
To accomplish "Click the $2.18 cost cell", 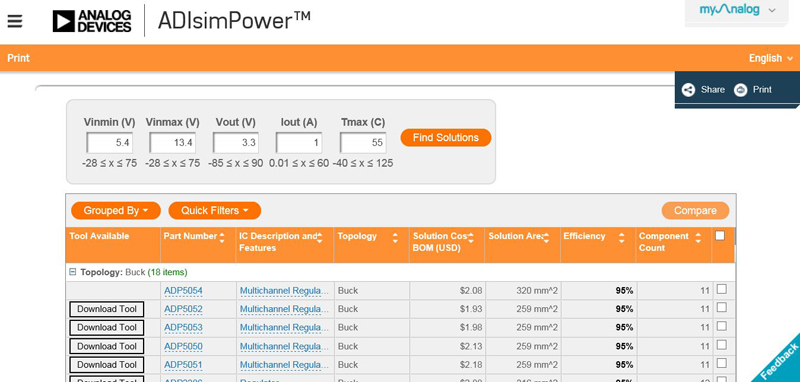I will click(447, 365).
